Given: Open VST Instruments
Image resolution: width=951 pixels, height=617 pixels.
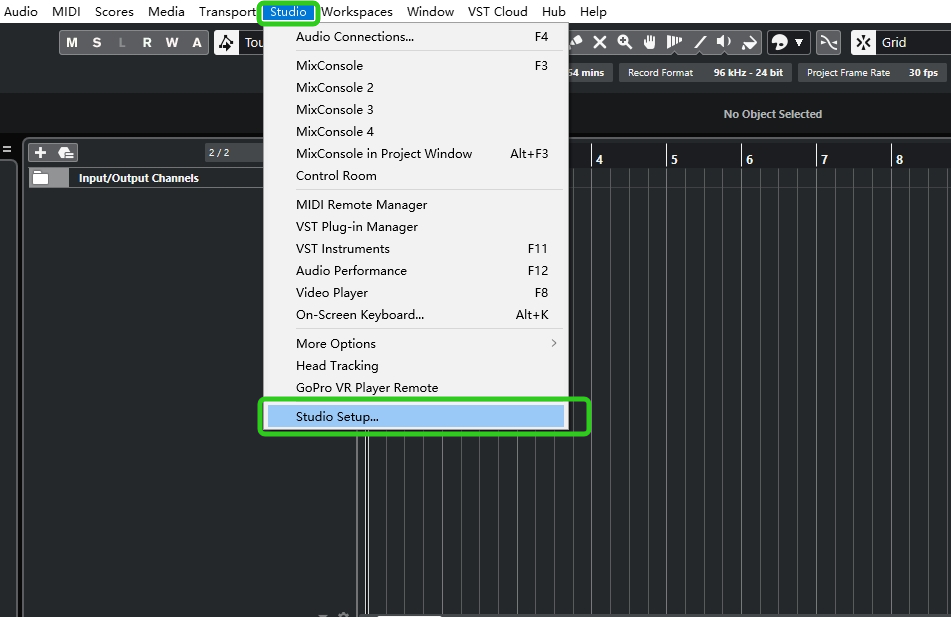Looking at the screenshot, I should 416,249.
